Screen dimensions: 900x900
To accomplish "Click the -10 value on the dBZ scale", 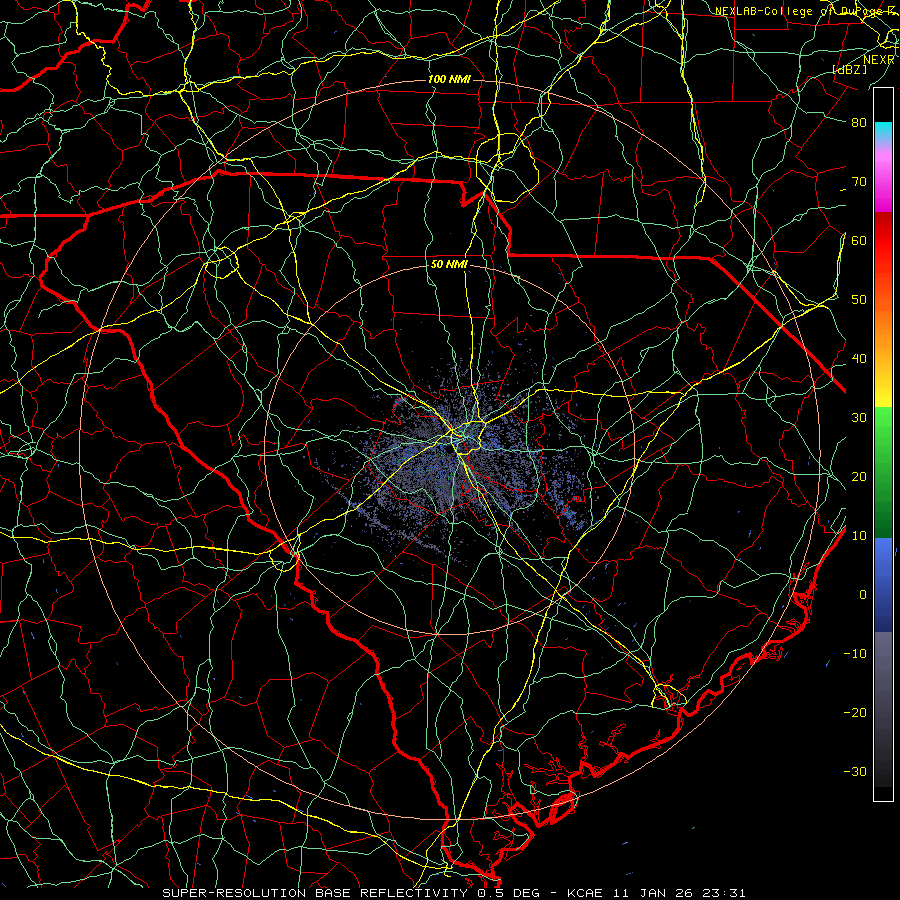I will click(855, 654).
